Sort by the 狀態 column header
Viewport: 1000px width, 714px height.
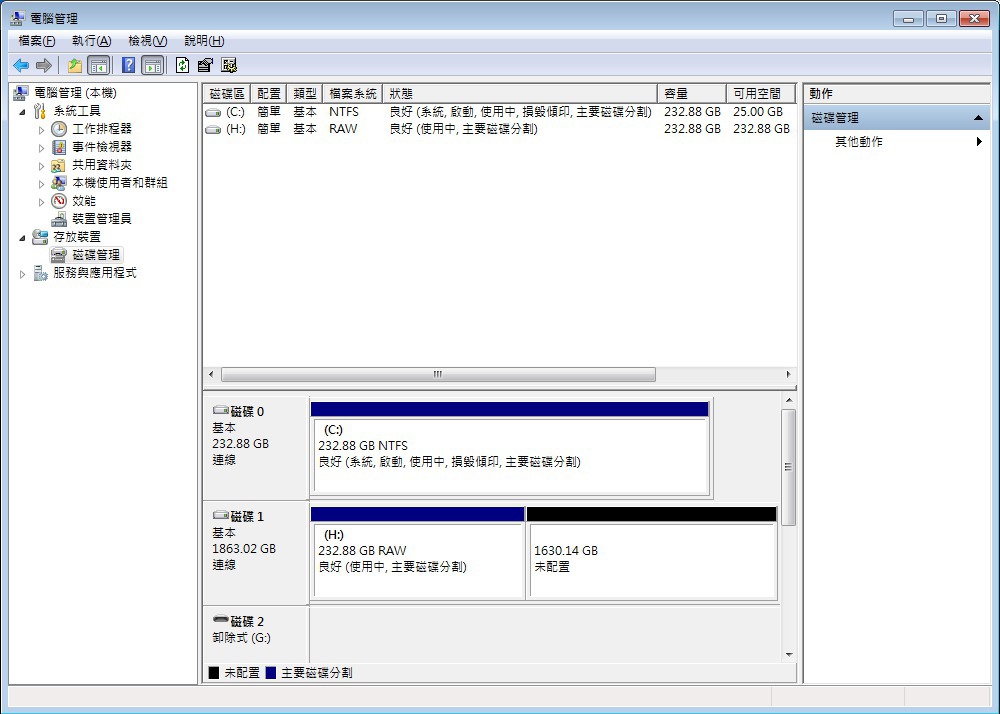point(520,94)
